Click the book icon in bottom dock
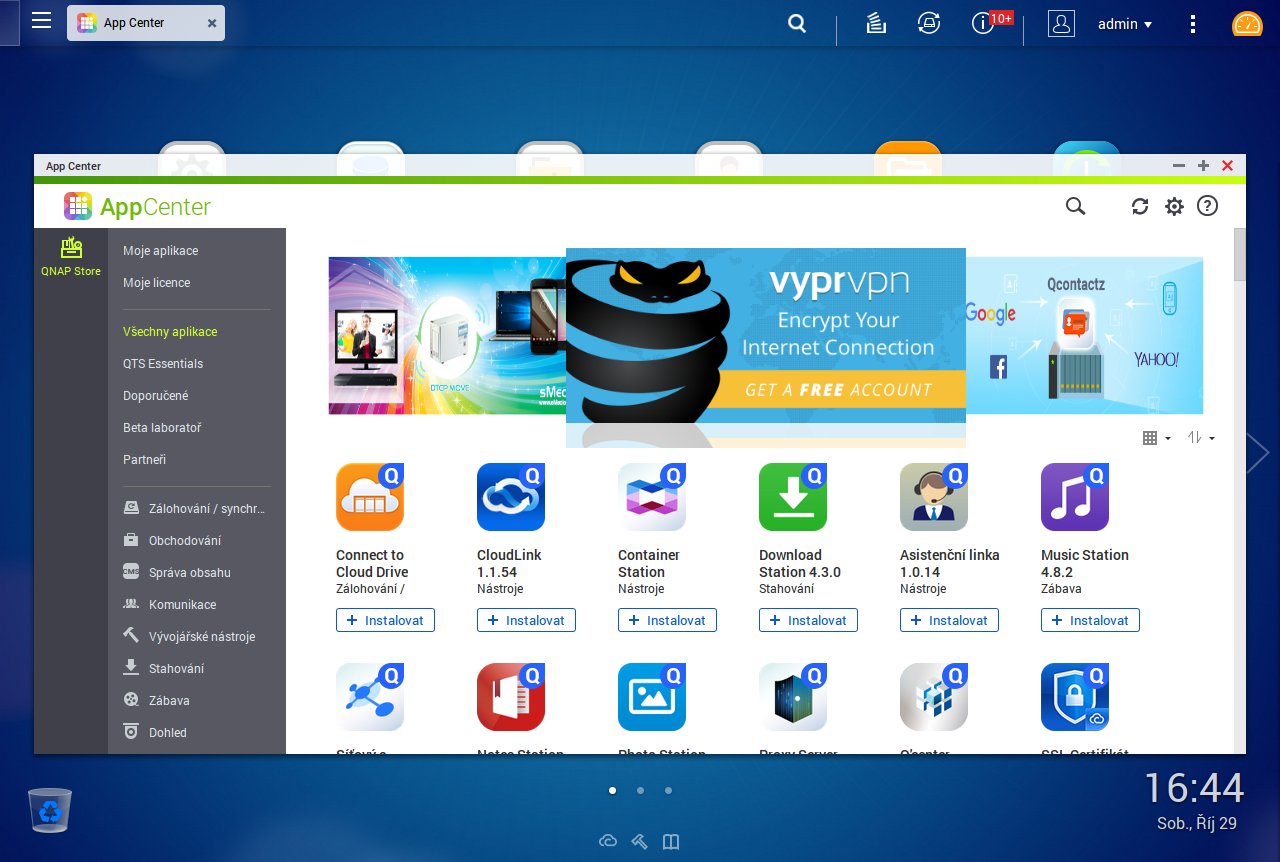 coord(671,841)
